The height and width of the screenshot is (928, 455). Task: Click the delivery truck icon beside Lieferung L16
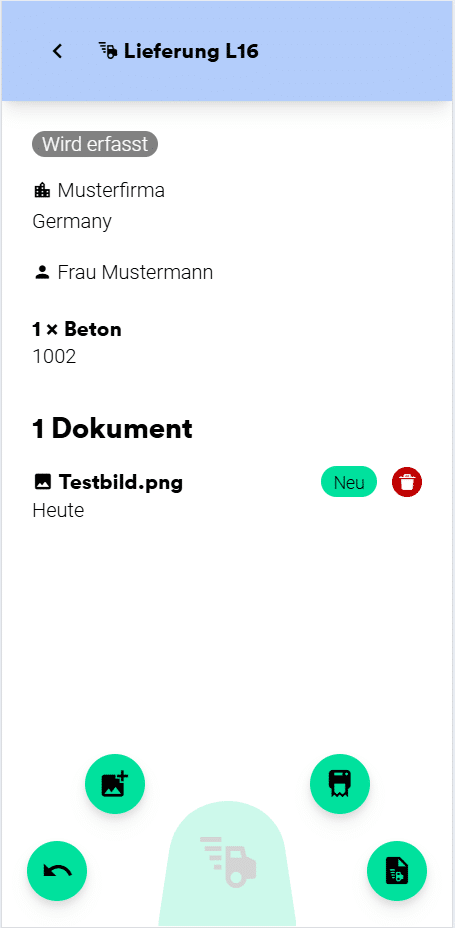click(108, 51)
